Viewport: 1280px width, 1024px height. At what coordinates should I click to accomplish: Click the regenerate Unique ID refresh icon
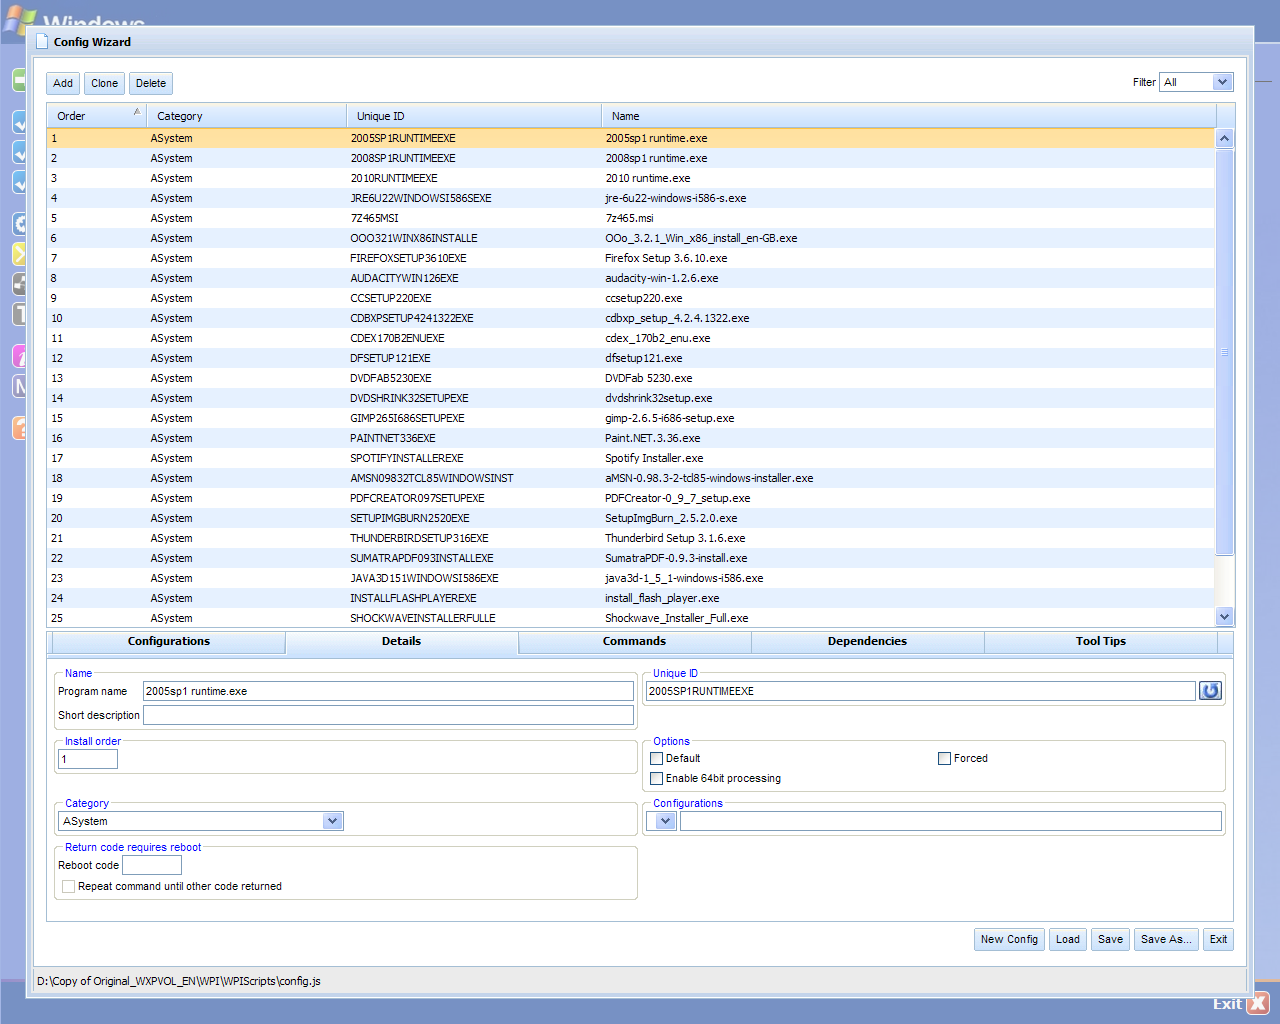click(1210, 691)
